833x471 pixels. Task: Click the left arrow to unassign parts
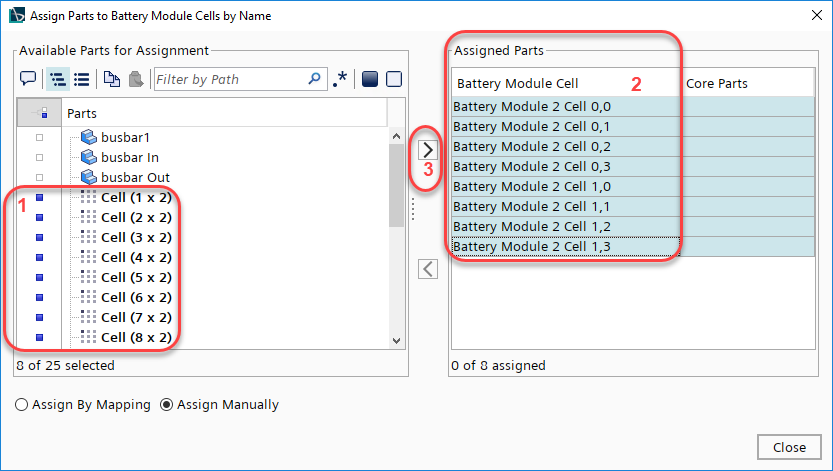point(428,268)
